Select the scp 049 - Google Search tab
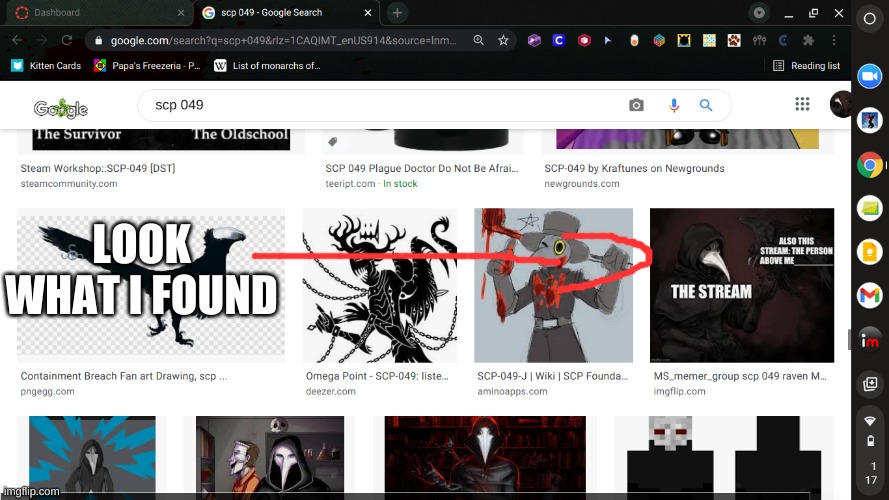Screen dimensions: 889x500 pos(284,13)
